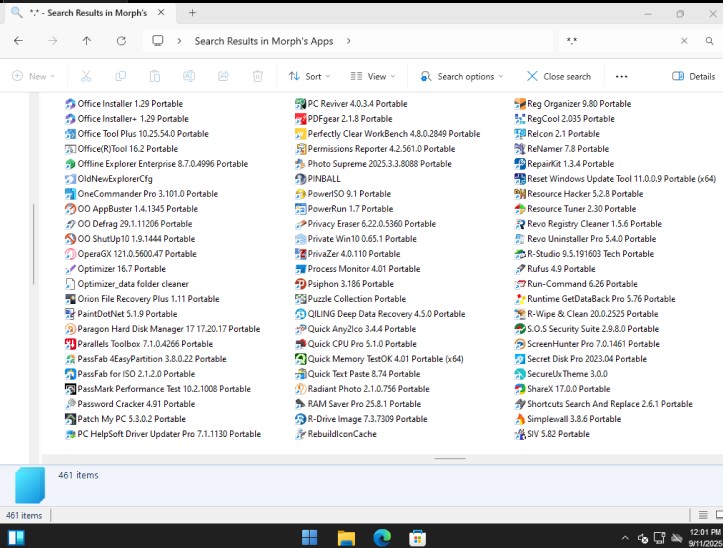Select the Search Results in Morph's tab
The height and width of the screenshot is (548, 723).
coord(88,13)
